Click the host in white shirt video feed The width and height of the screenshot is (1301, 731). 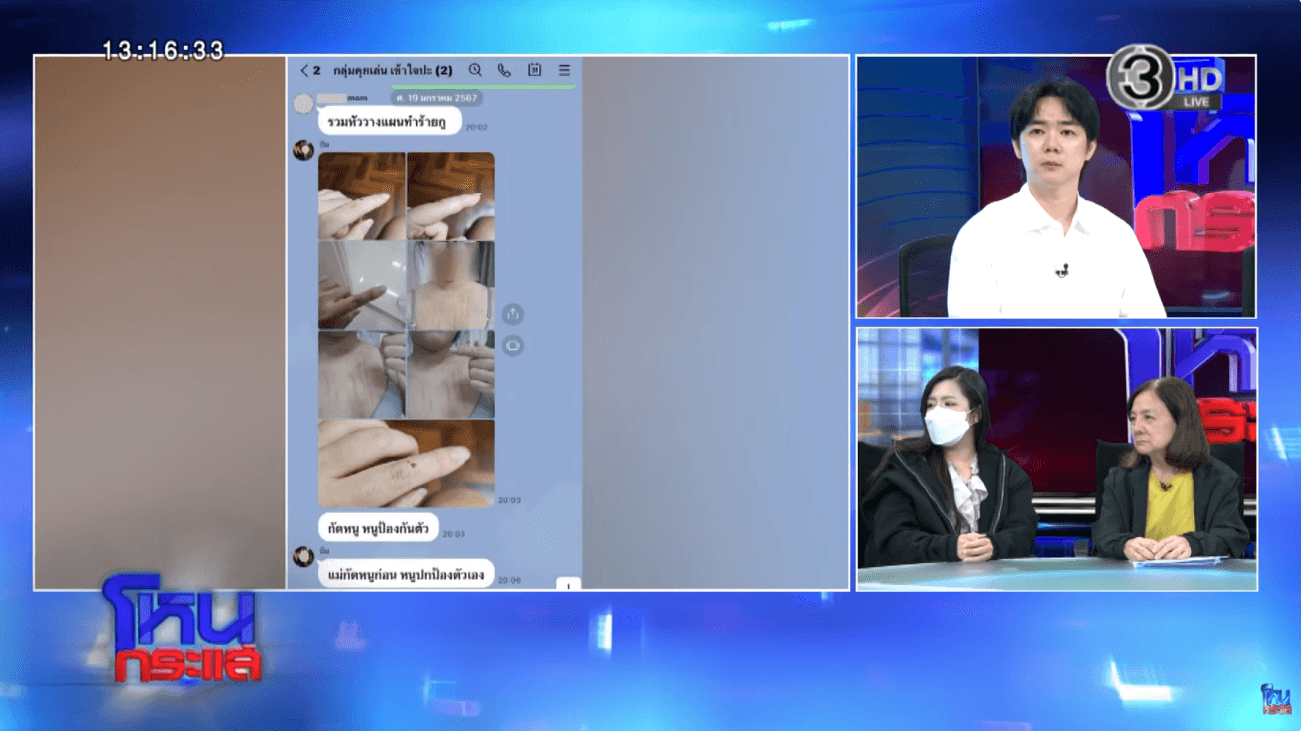pyautogui.click(x=1056, y=187)
